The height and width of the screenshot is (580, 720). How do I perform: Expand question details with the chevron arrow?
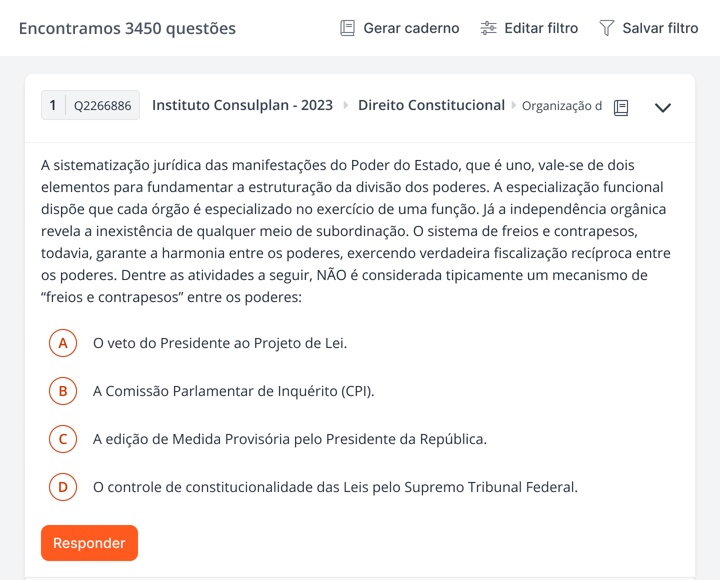(x=662, y=108)
